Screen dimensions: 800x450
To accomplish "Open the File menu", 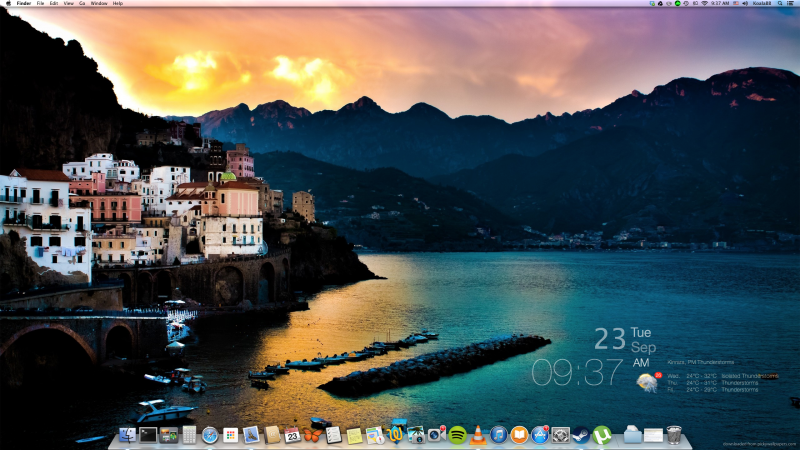I will click(40, 4).
